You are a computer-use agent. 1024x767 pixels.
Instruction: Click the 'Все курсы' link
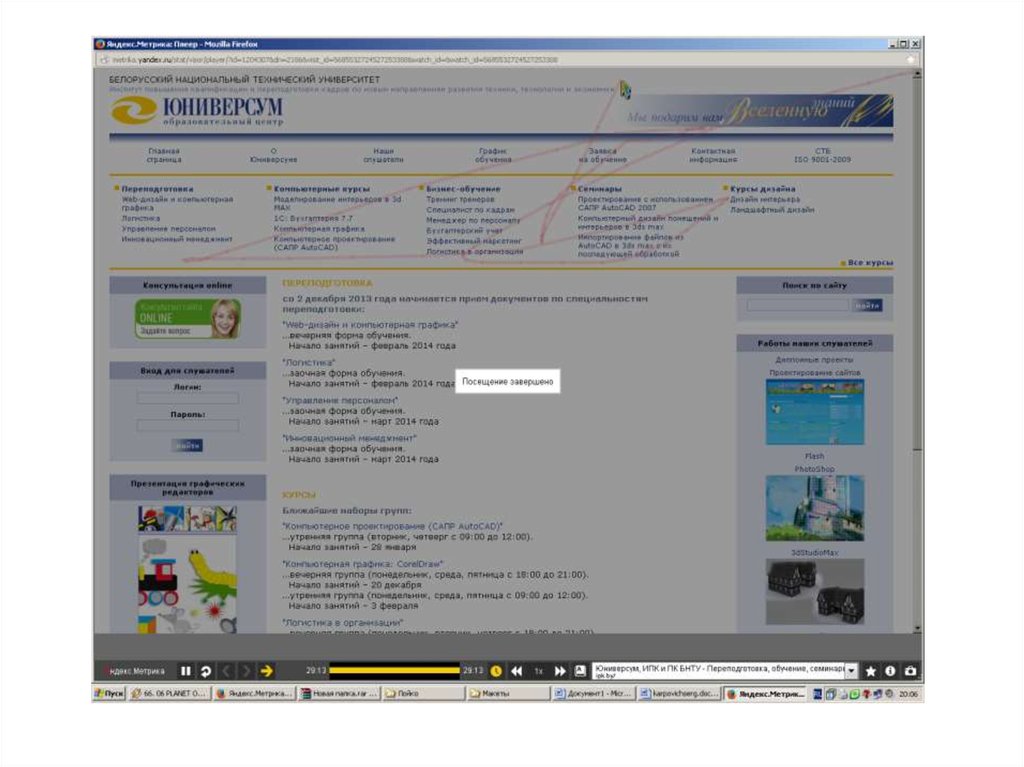tap(870, 263)
